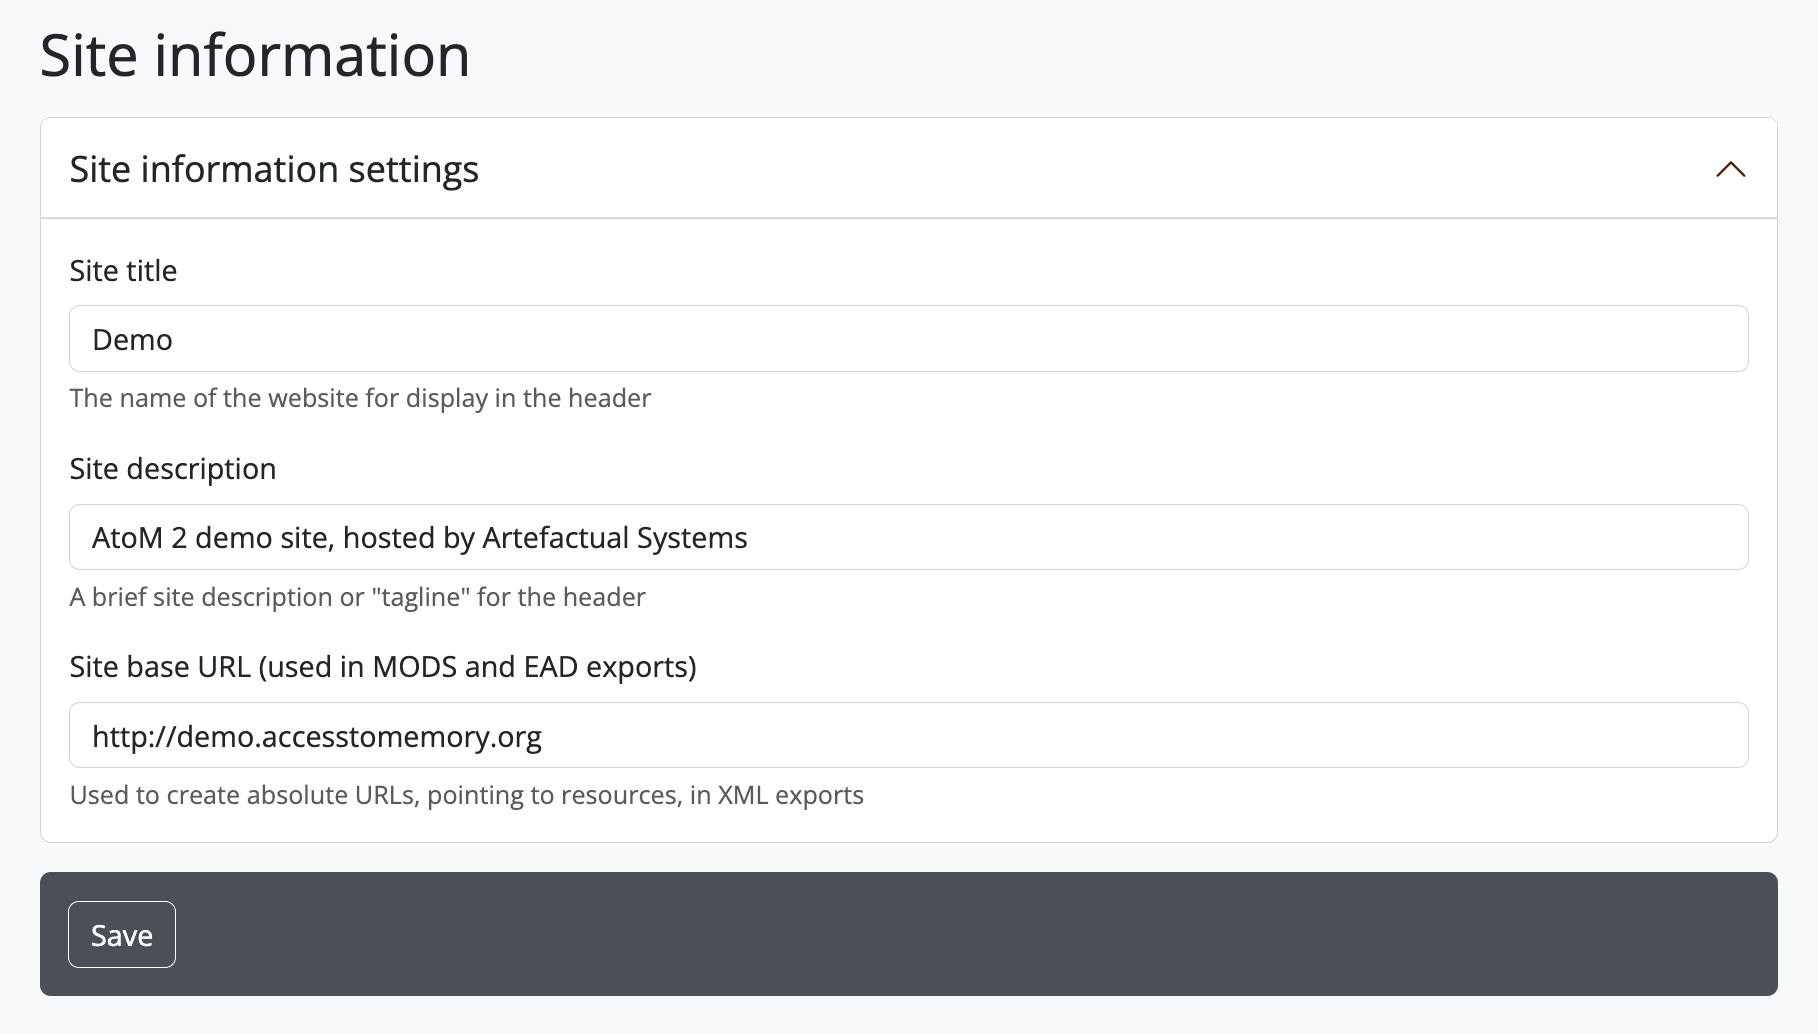1818x1034 pixels.
Task: Collapse the section using the chevron arrow
Action: [1730, 169]
